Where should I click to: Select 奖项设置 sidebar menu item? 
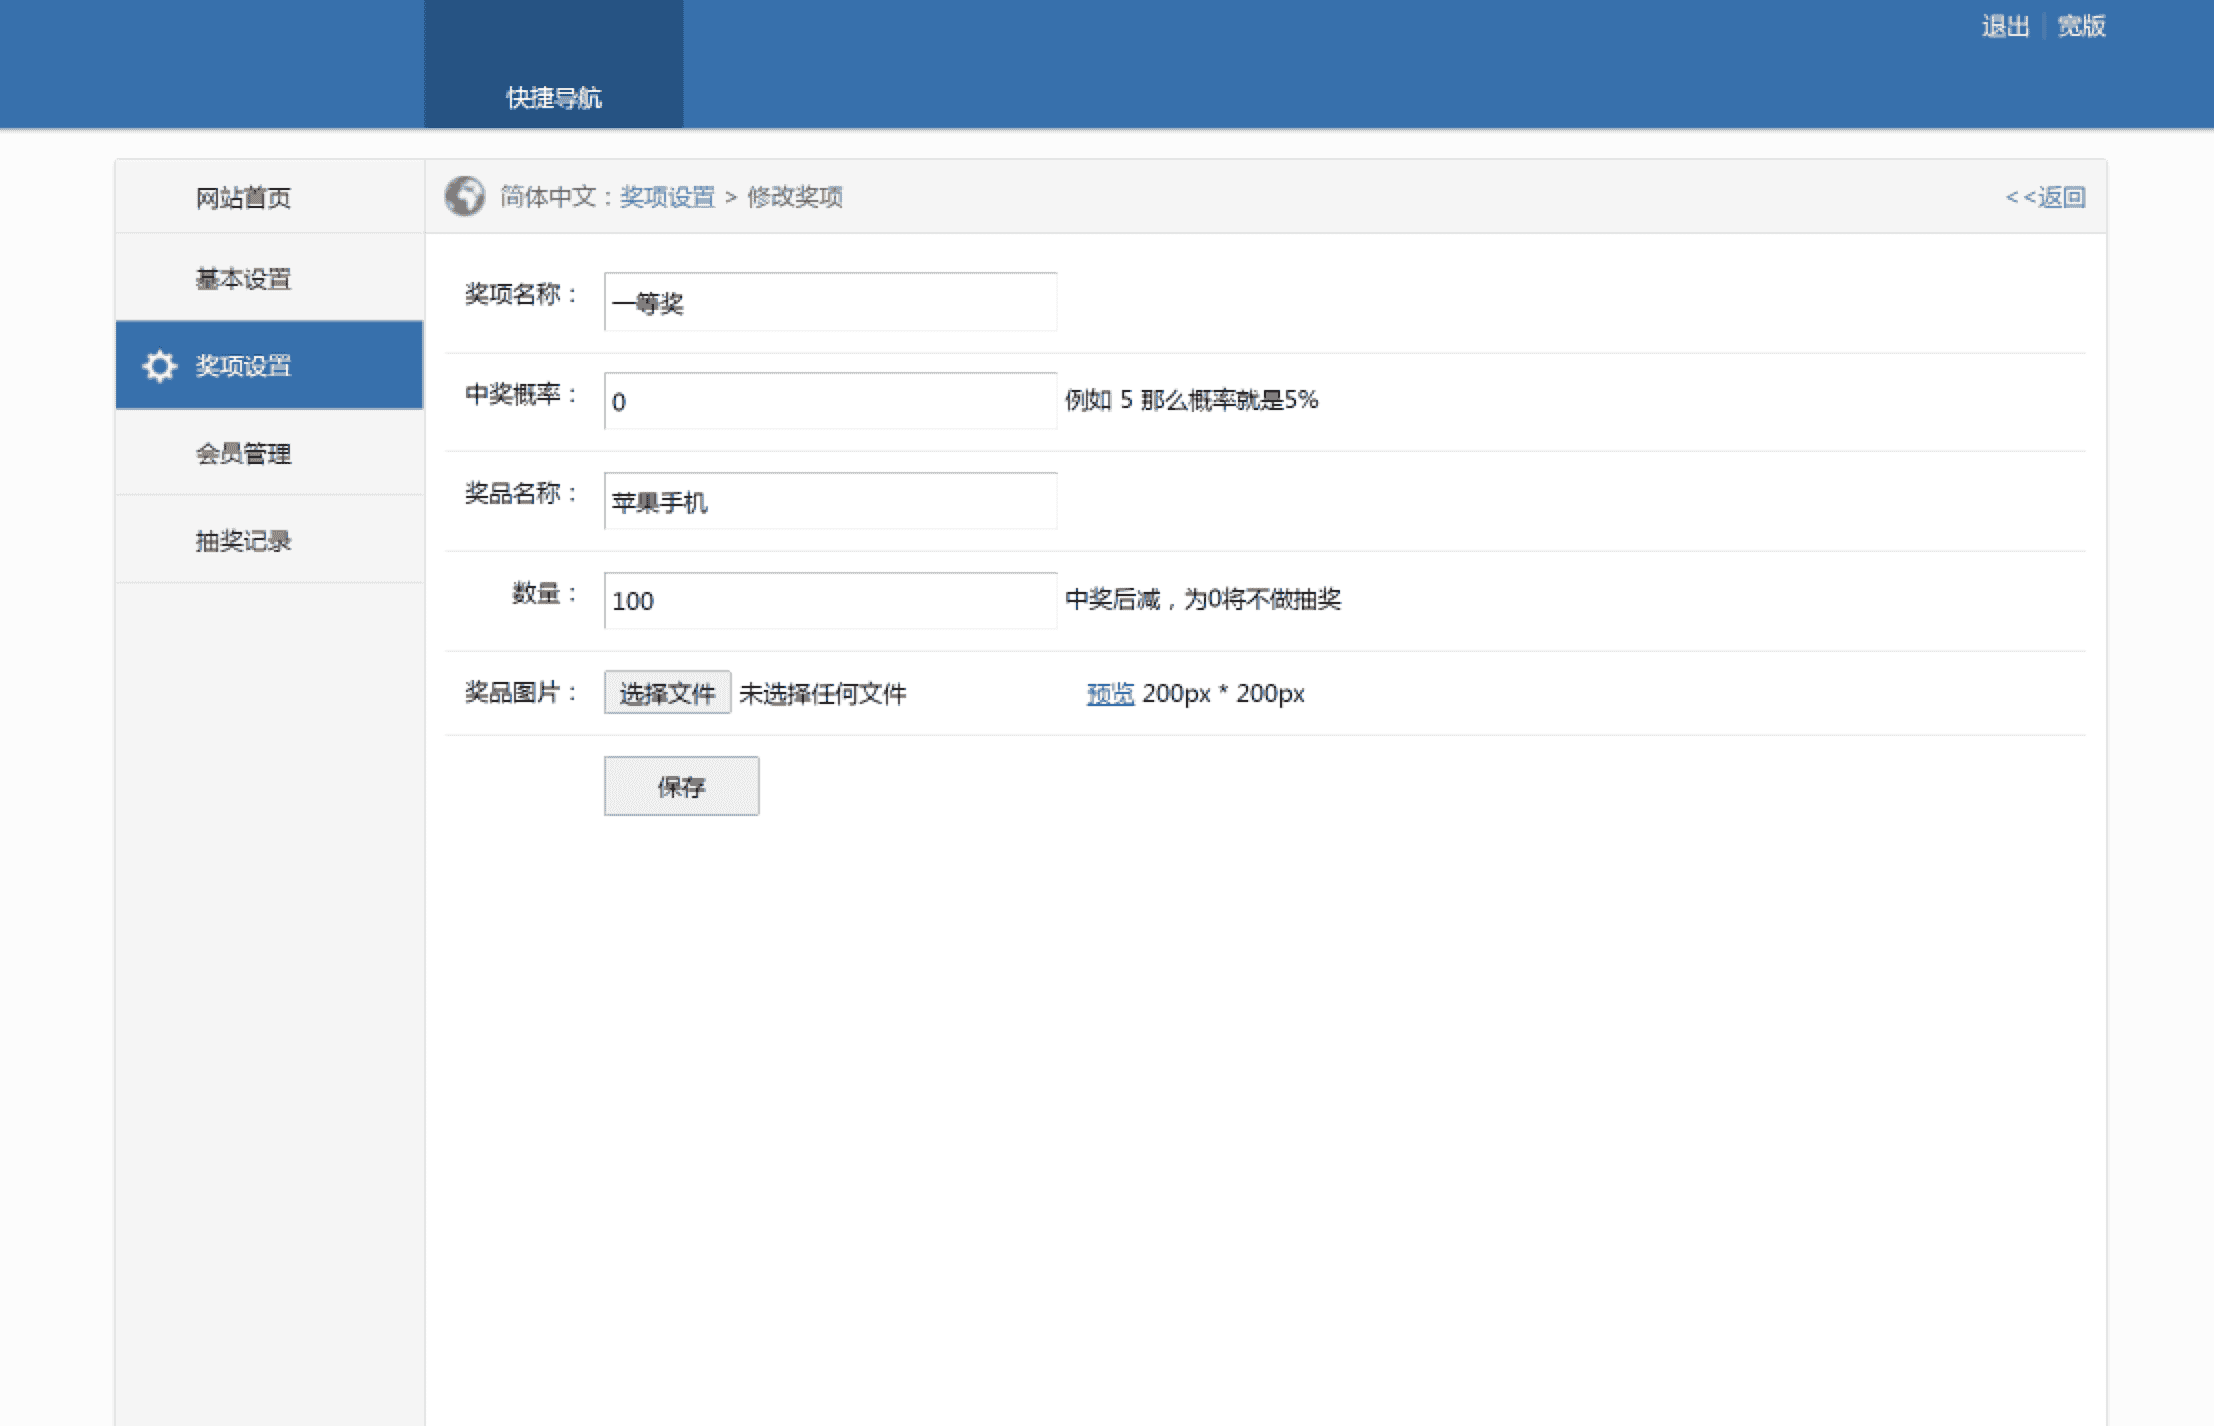pos(243,366)
